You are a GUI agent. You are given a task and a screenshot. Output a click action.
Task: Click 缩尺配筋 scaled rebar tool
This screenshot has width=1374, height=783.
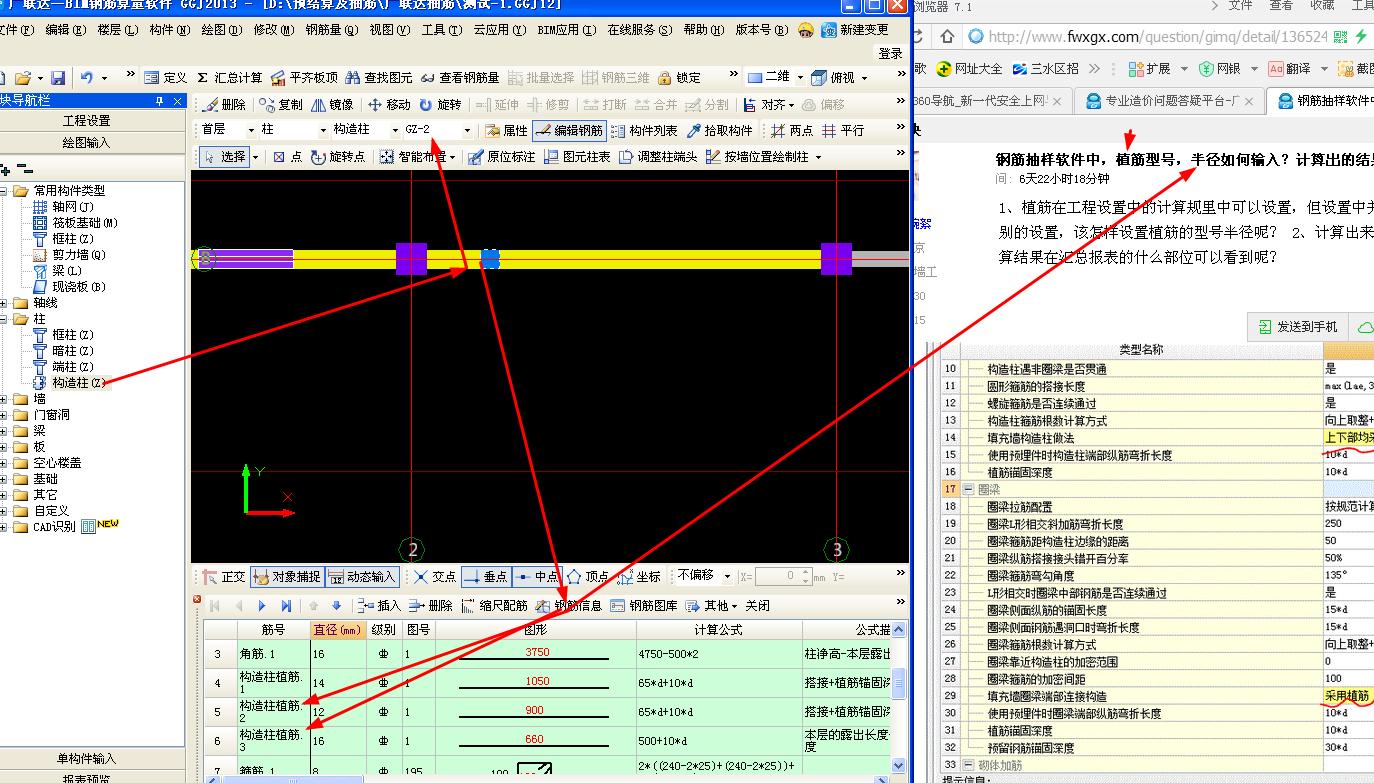pyautogui.click(x=493, y=605)
